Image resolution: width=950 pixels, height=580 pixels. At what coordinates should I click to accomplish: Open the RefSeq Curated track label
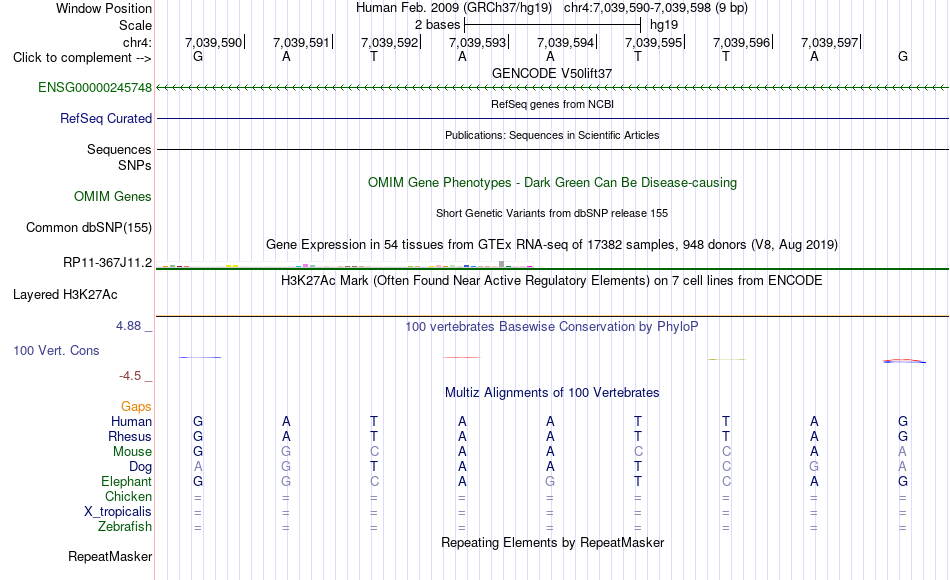point(105,119)
